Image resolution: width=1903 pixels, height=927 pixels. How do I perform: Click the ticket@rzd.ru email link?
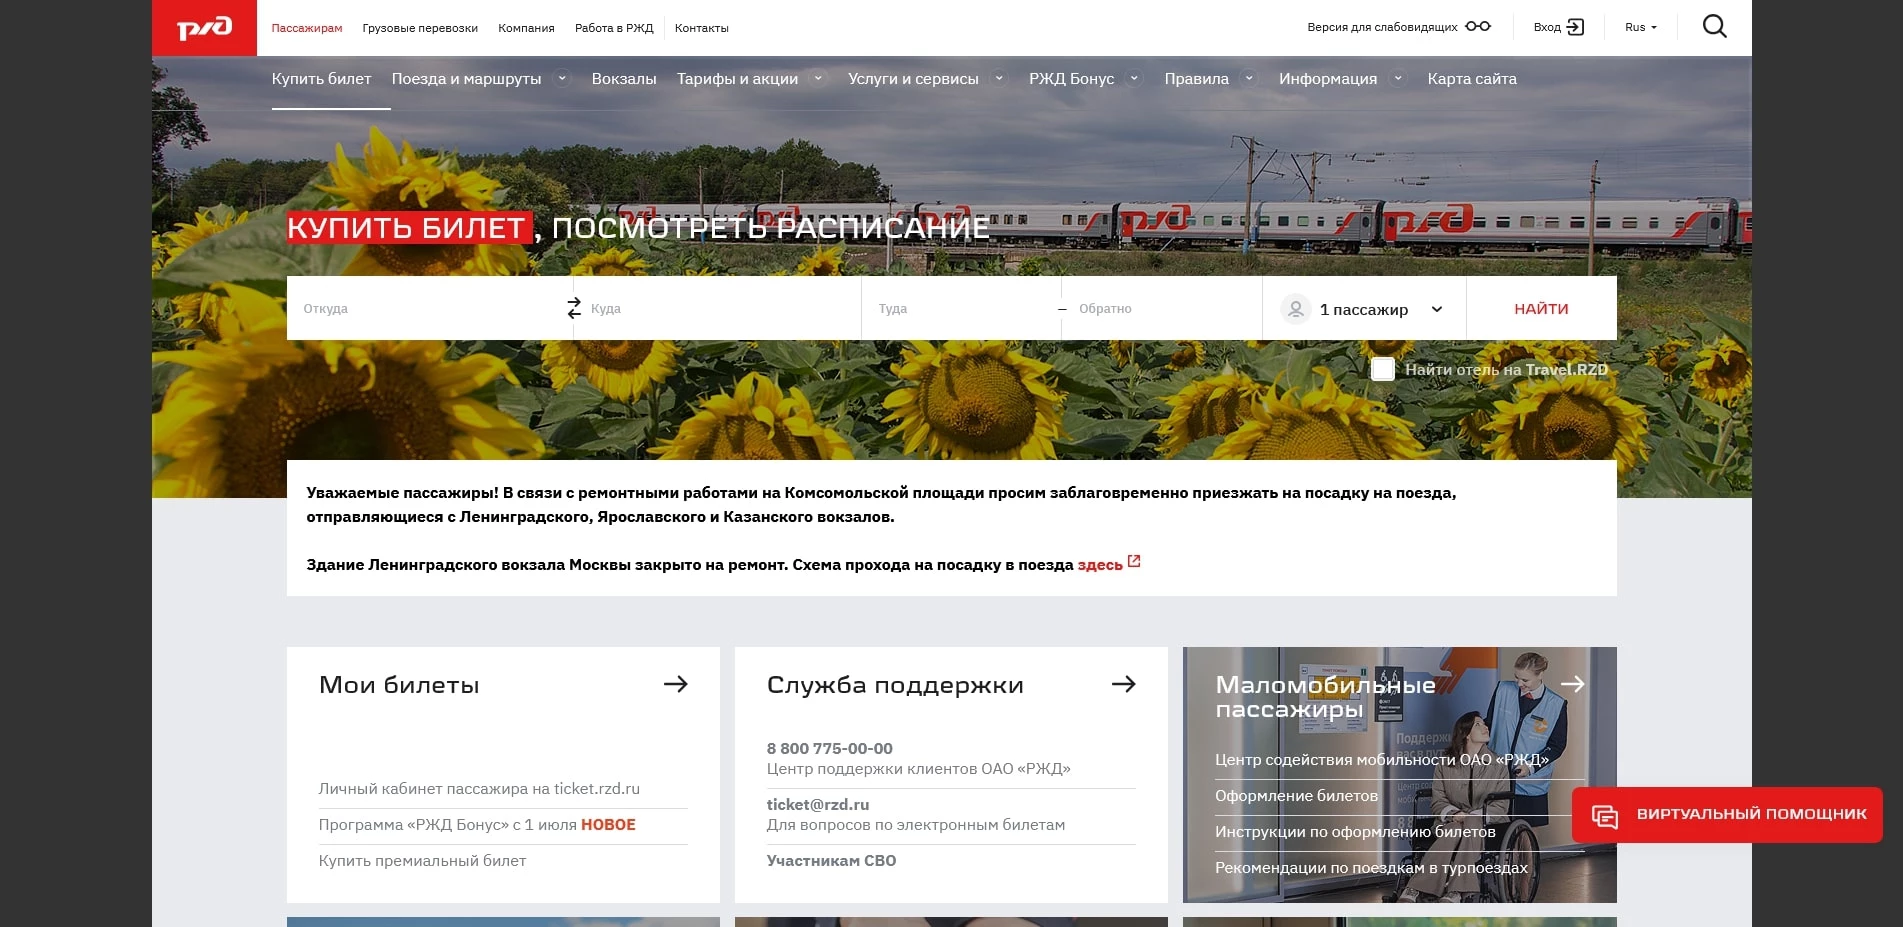pos(818,804)
